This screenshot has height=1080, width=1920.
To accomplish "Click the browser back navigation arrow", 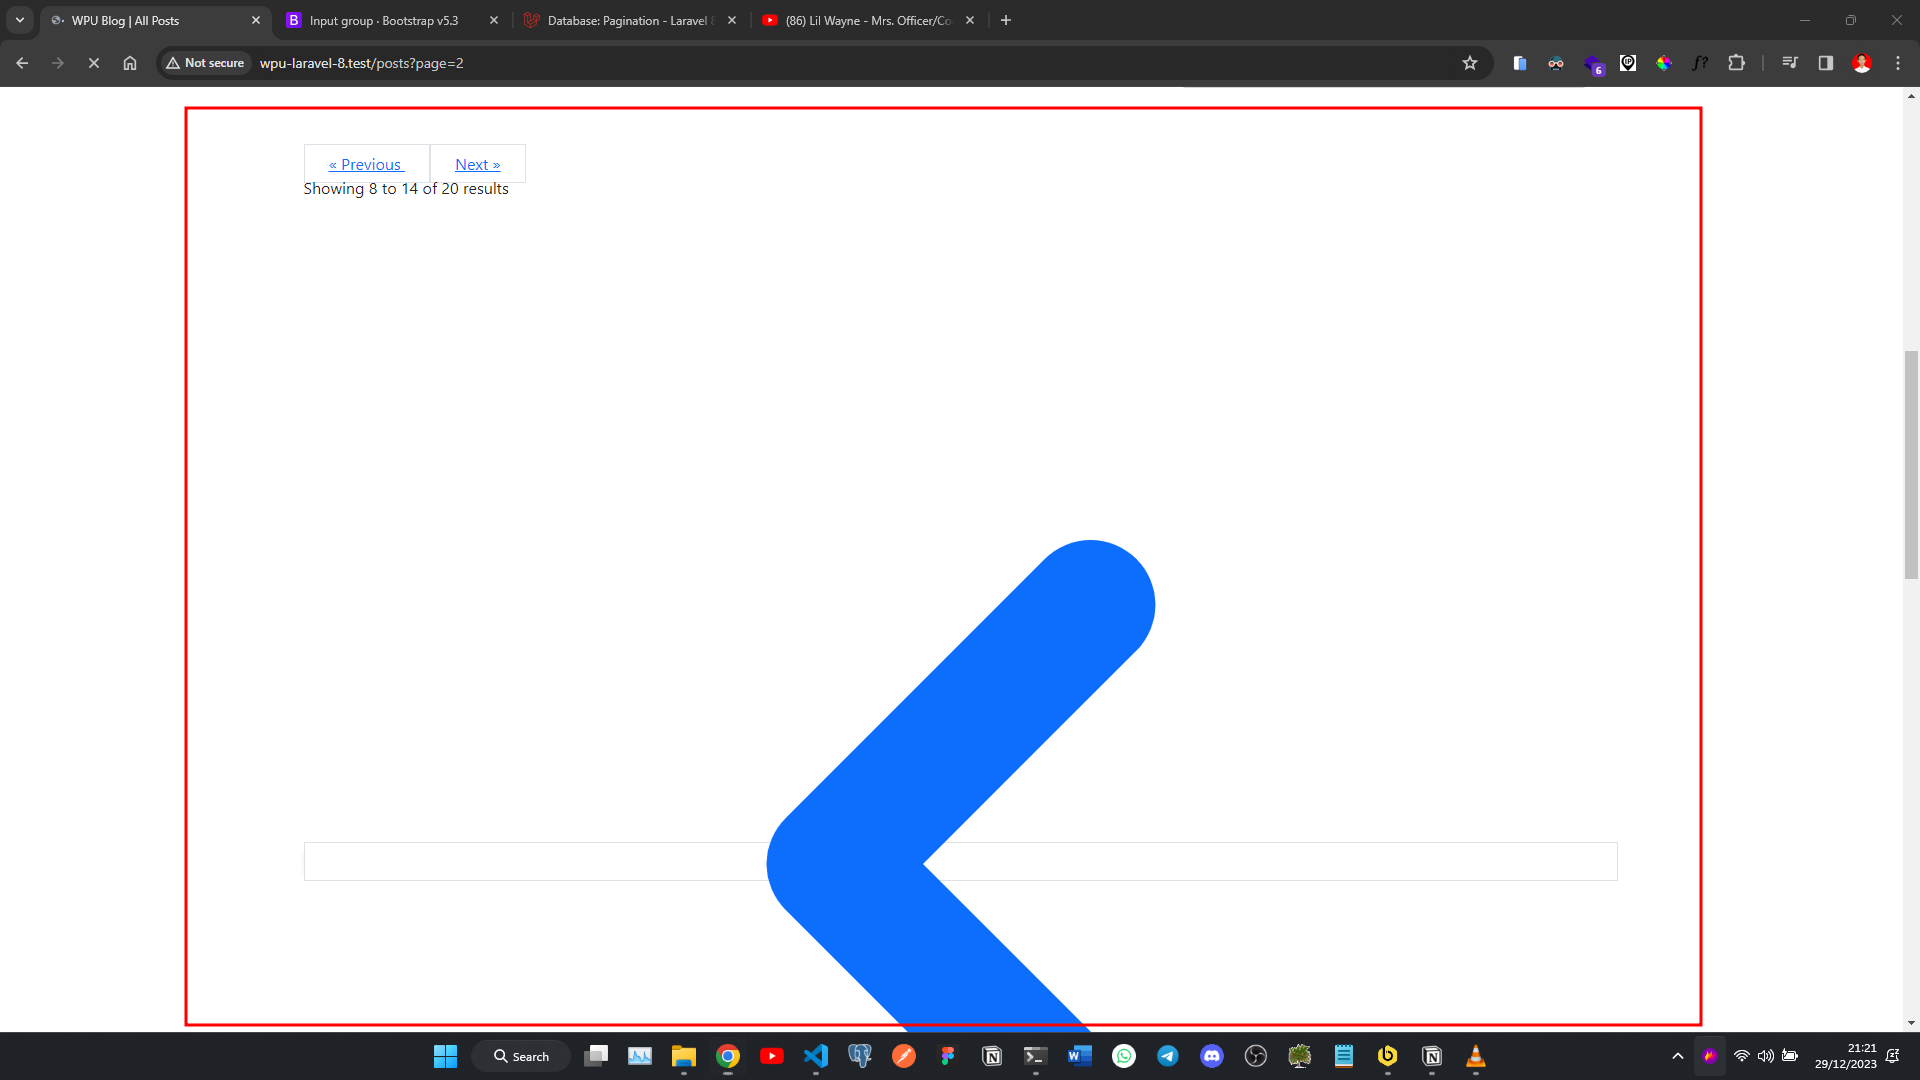I will (x=22, y=62).
